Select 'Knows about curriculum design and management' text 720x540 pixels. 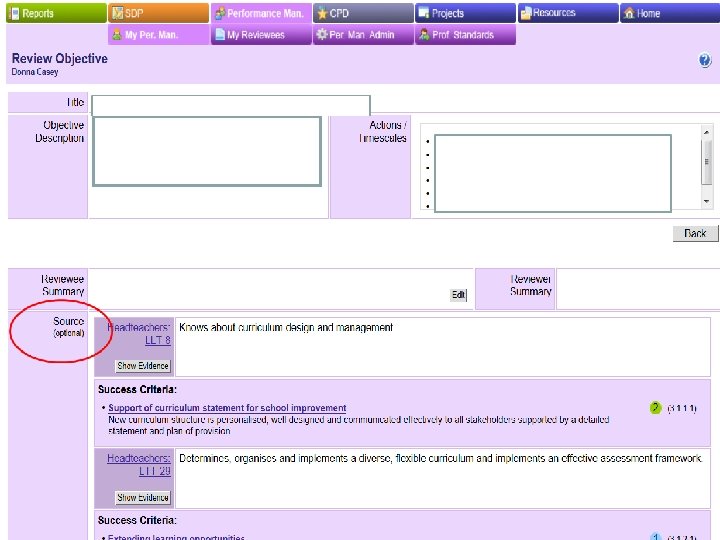(x=286, y=327)
